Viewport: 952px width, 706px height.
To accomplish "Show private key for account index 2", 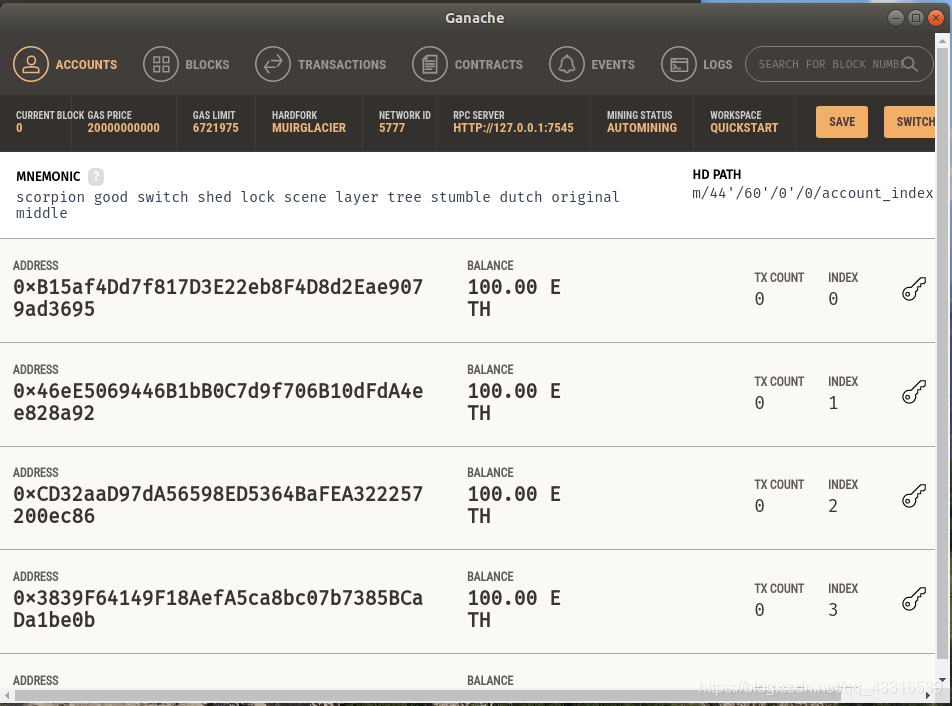I will pyautogui.click(x=914, y=496).
